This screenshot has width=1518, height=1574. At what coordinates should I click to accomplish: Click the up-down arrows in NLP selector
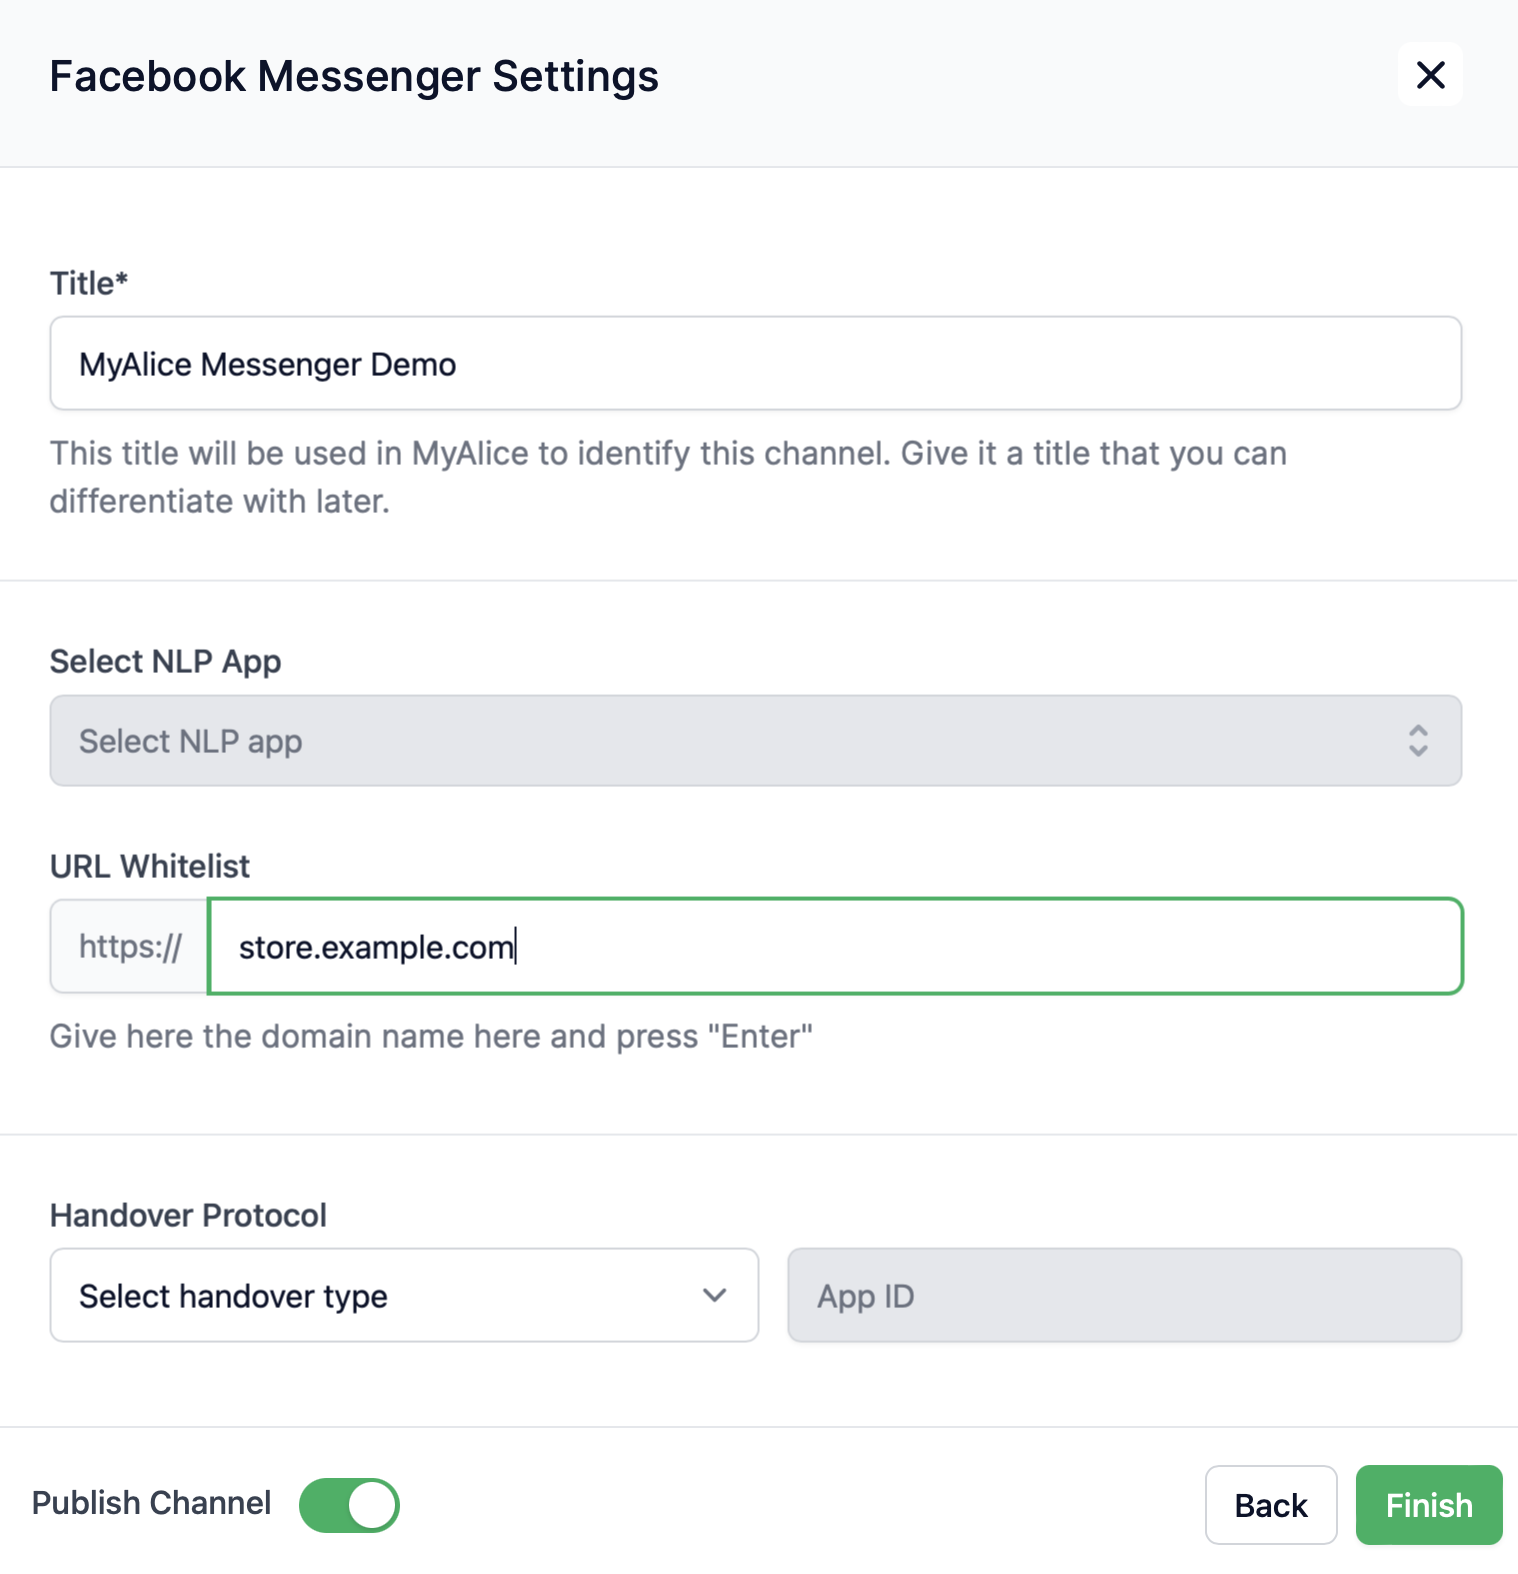(x=1418, y=741)
